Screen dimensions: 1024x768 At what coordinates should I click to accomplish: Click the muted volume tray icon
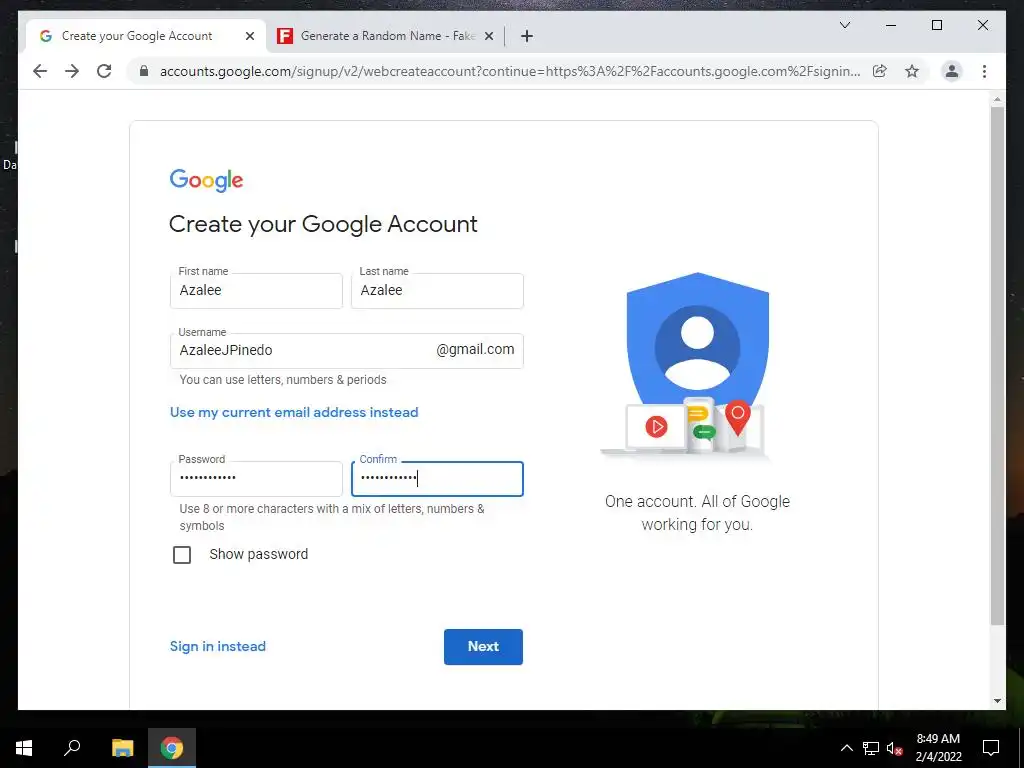coord(894,748)
